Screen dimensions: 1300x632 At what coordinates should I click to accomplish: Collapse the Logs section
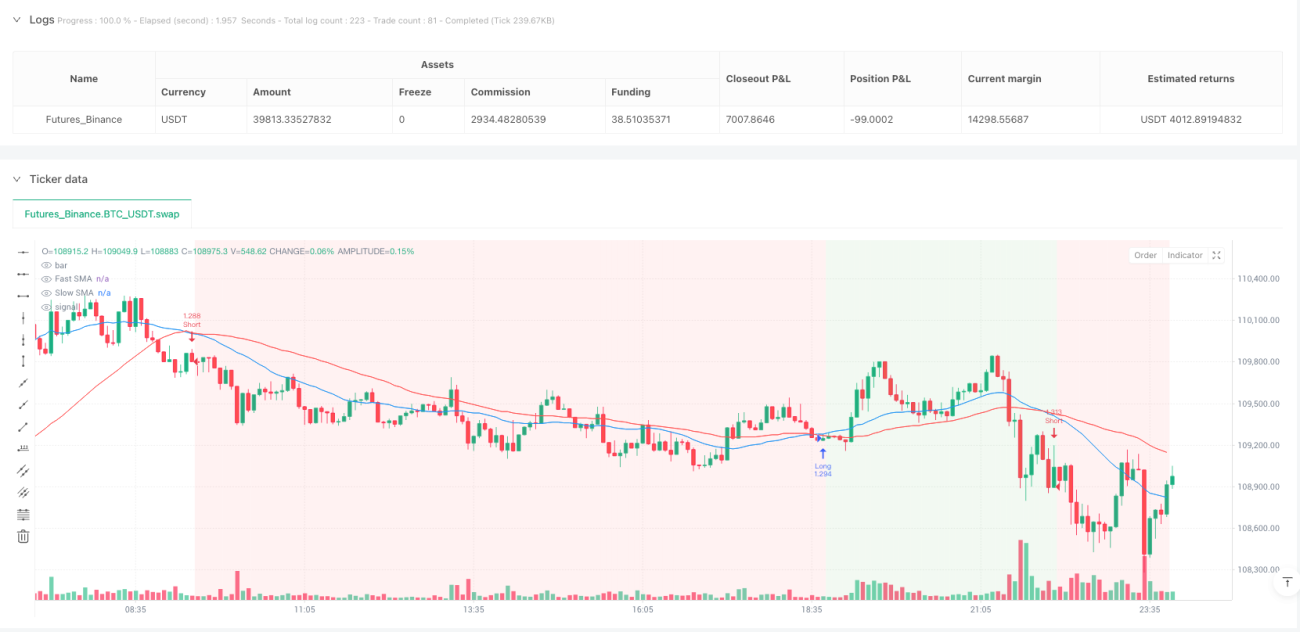(x=16, y=19)
